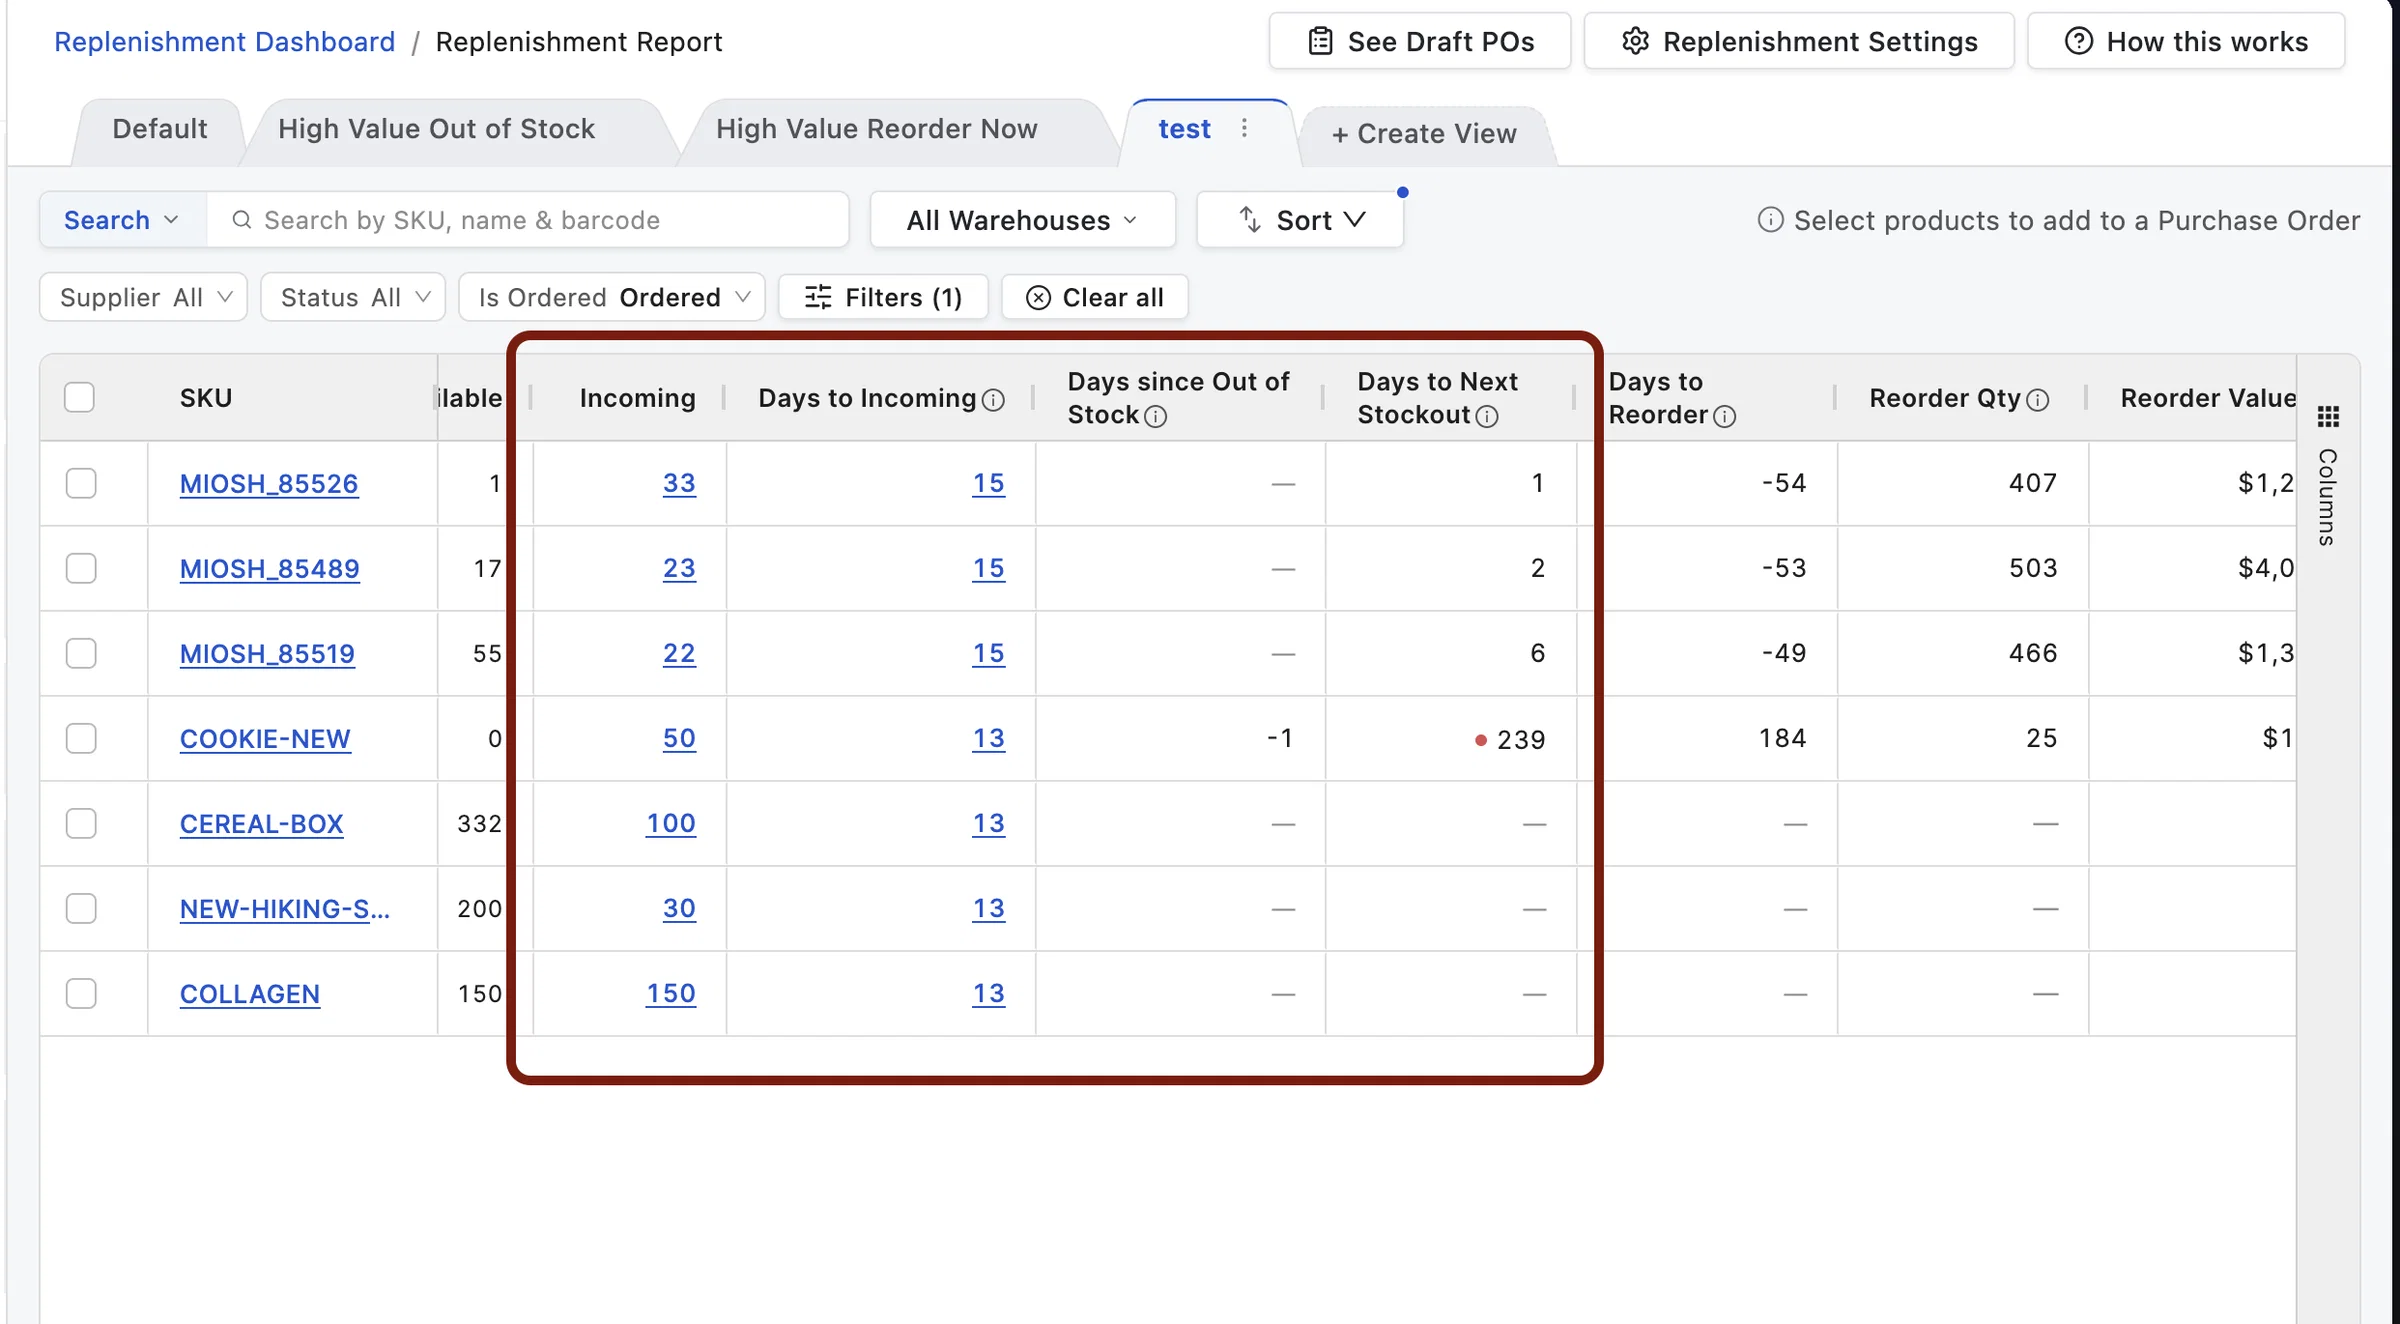This screenshot has width=2400, height=1324.
Task: Click the 239 stockout value for COOKIE-NEW
Action: click(x=1521, y=740)
